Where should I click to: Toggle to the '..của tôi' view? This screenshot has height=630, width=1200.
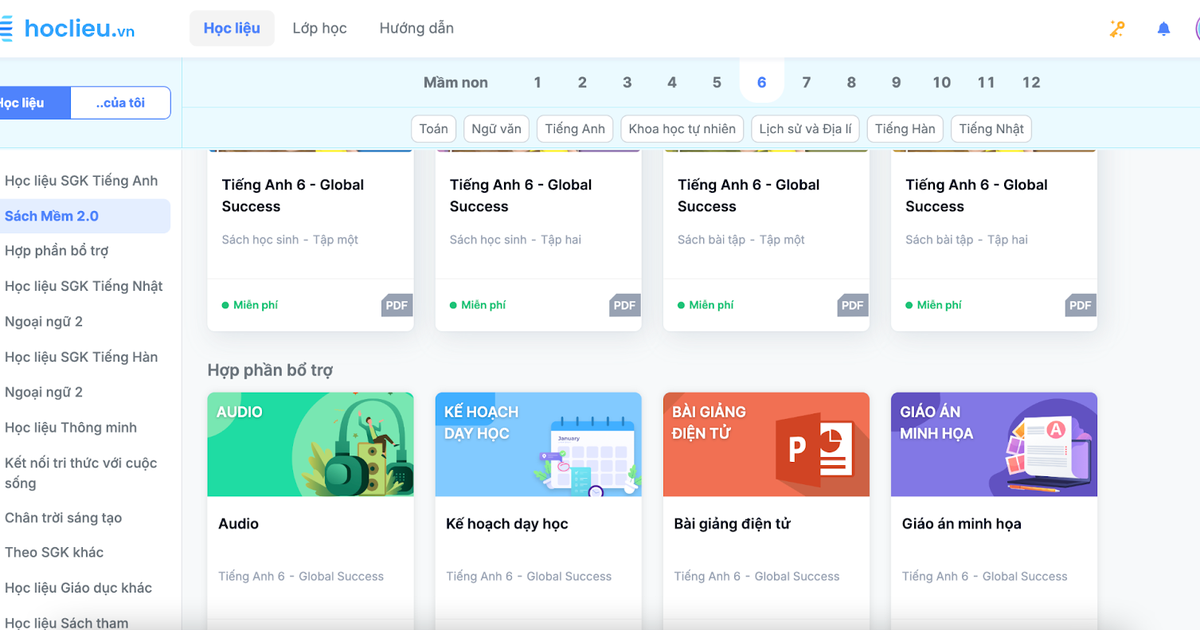(x=121, y=103)
